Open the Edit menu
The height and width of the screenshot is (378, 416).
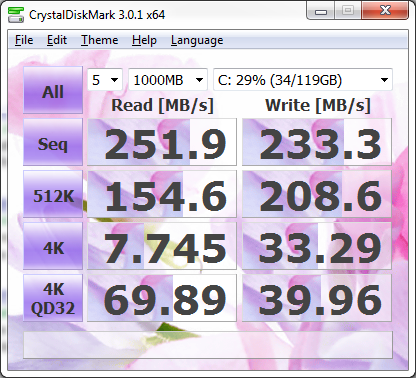pyautogui.click(x=57, y=40)
